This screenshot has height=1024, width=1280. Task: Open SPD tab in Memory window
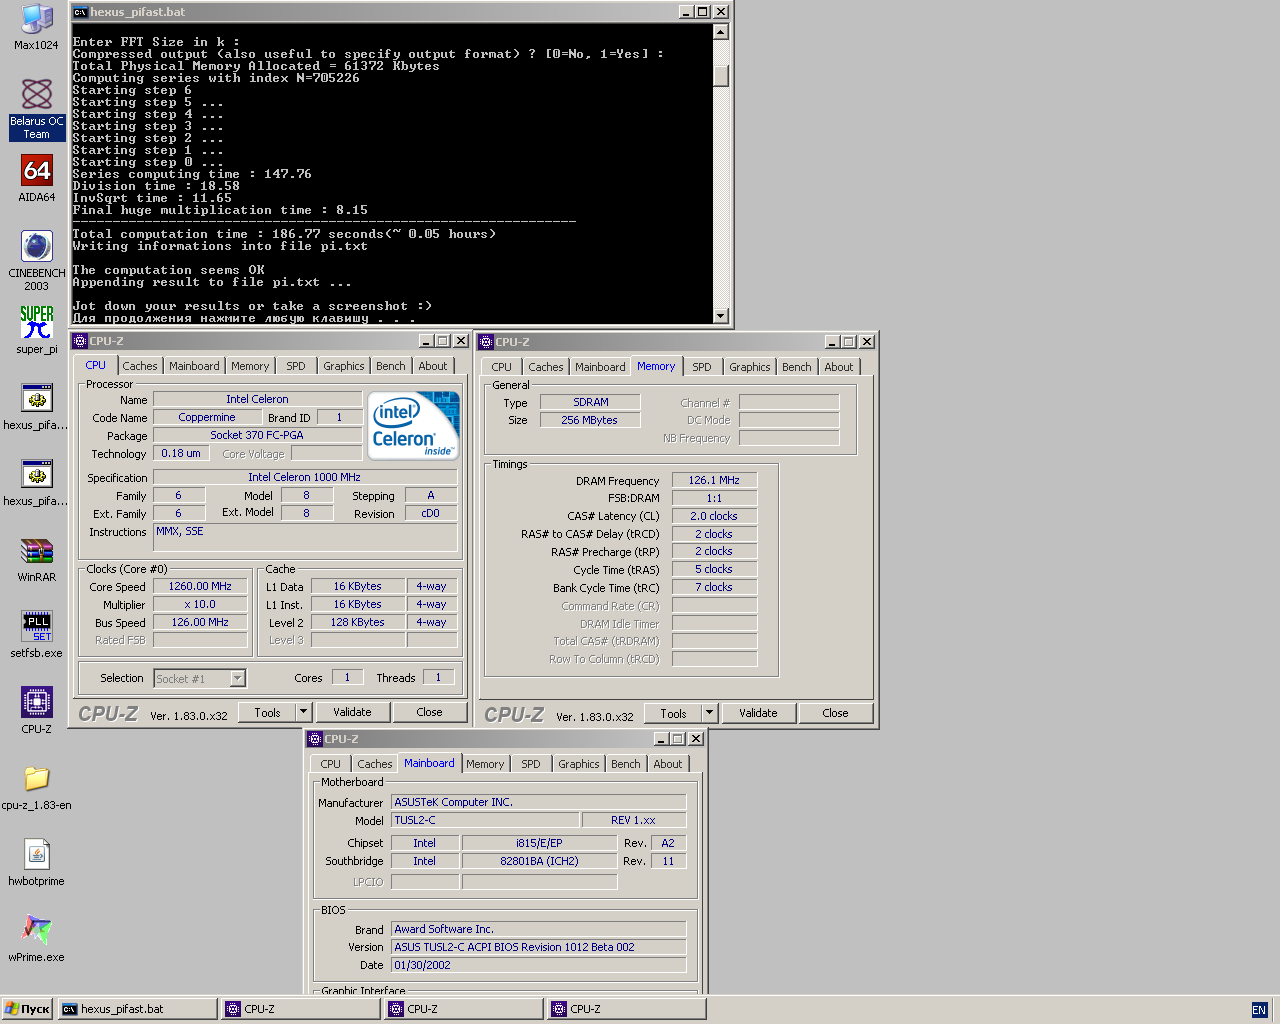[x=702, y=367]
